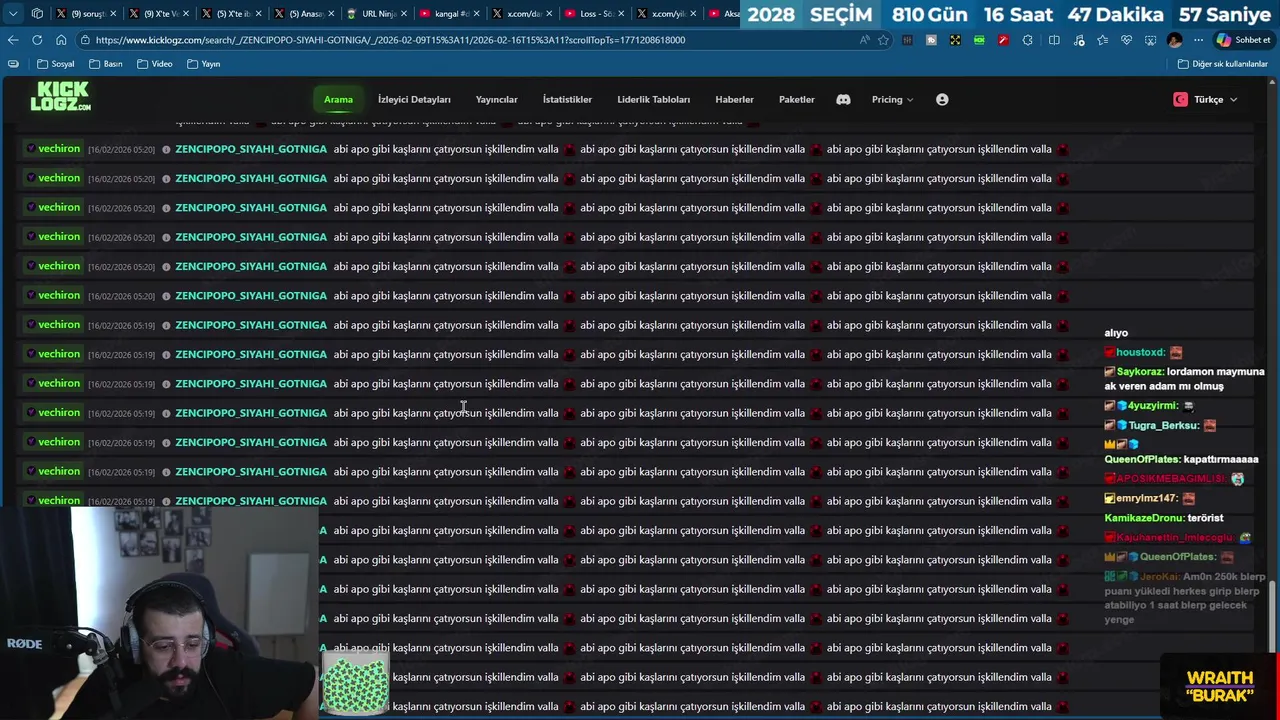Open Diğer sık kullanılanlar folder
This screenshot has height=720, width=1280.
tap(1223, 64)
